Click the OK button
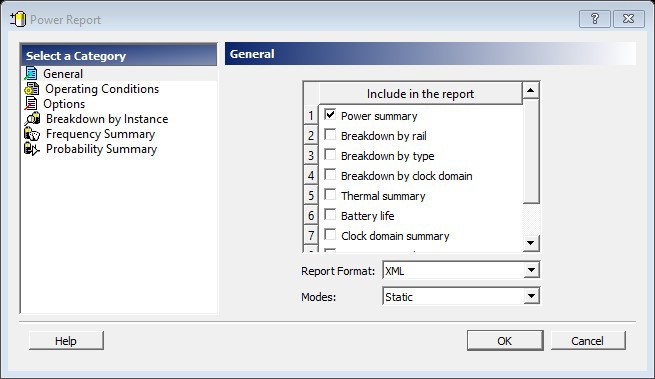Image resolution: width=655 pixels, height=379 pixels. point(505,341)
